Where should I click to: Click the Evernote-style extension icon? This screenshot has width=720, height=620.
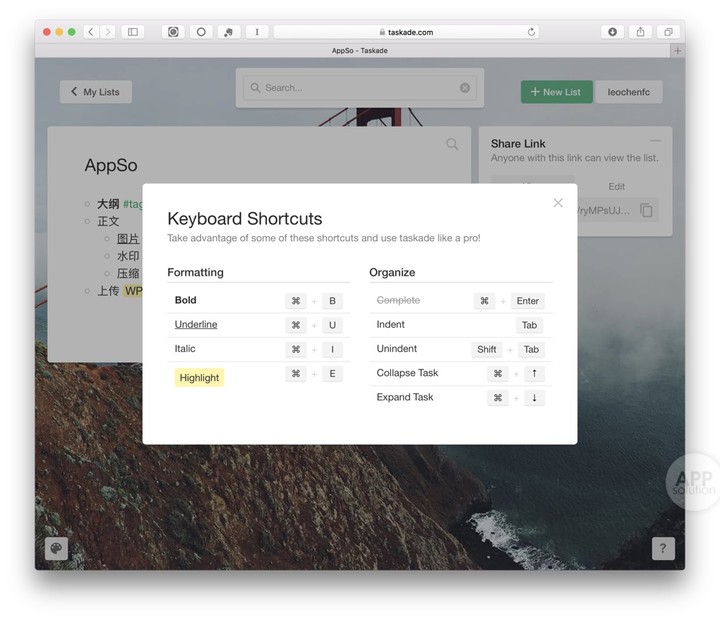point(229,32)
